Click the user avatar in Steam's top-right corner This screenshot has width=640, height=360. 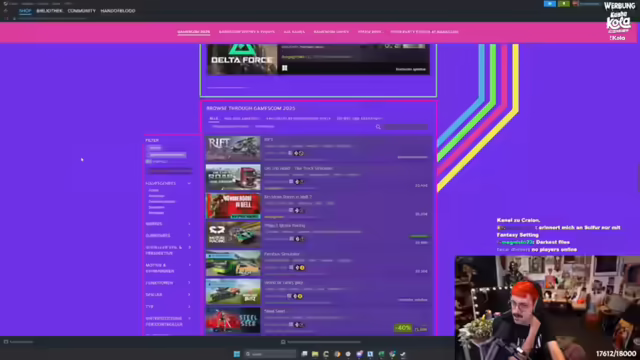coord(576,4)
